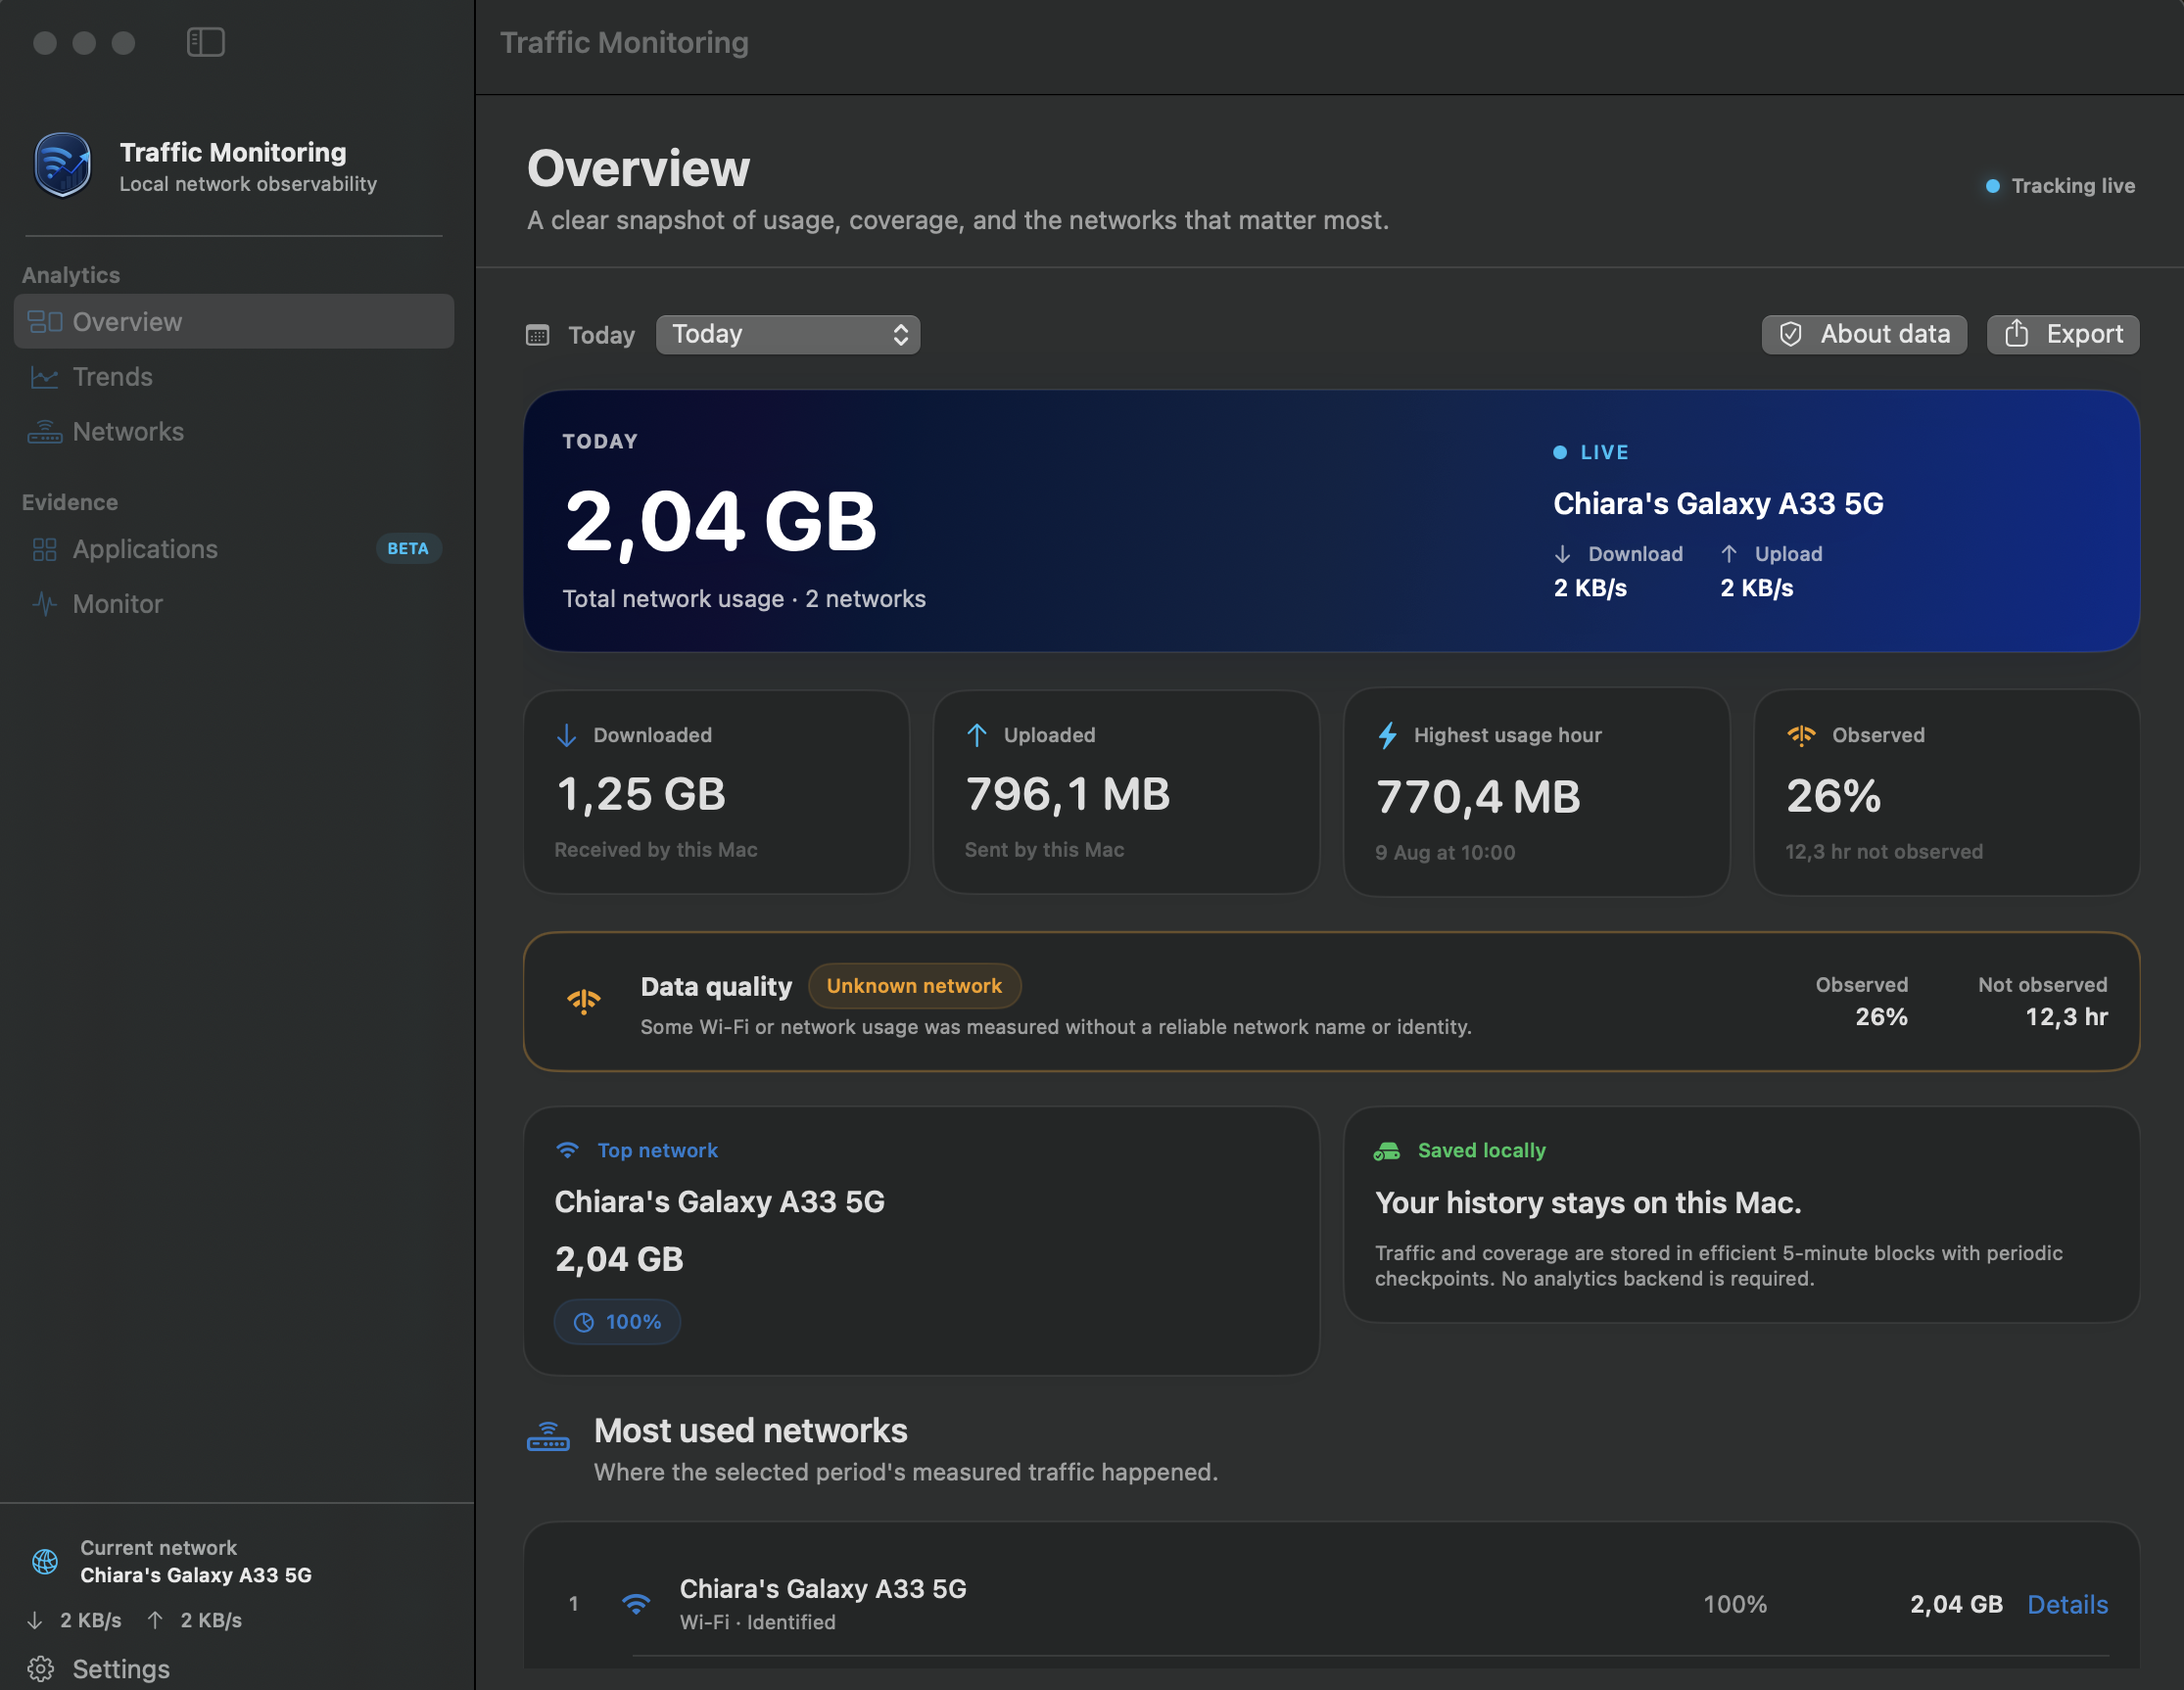This screenshot has height=1690, width=2184.
Task: Open About data
Action: tap(1864, 334)
